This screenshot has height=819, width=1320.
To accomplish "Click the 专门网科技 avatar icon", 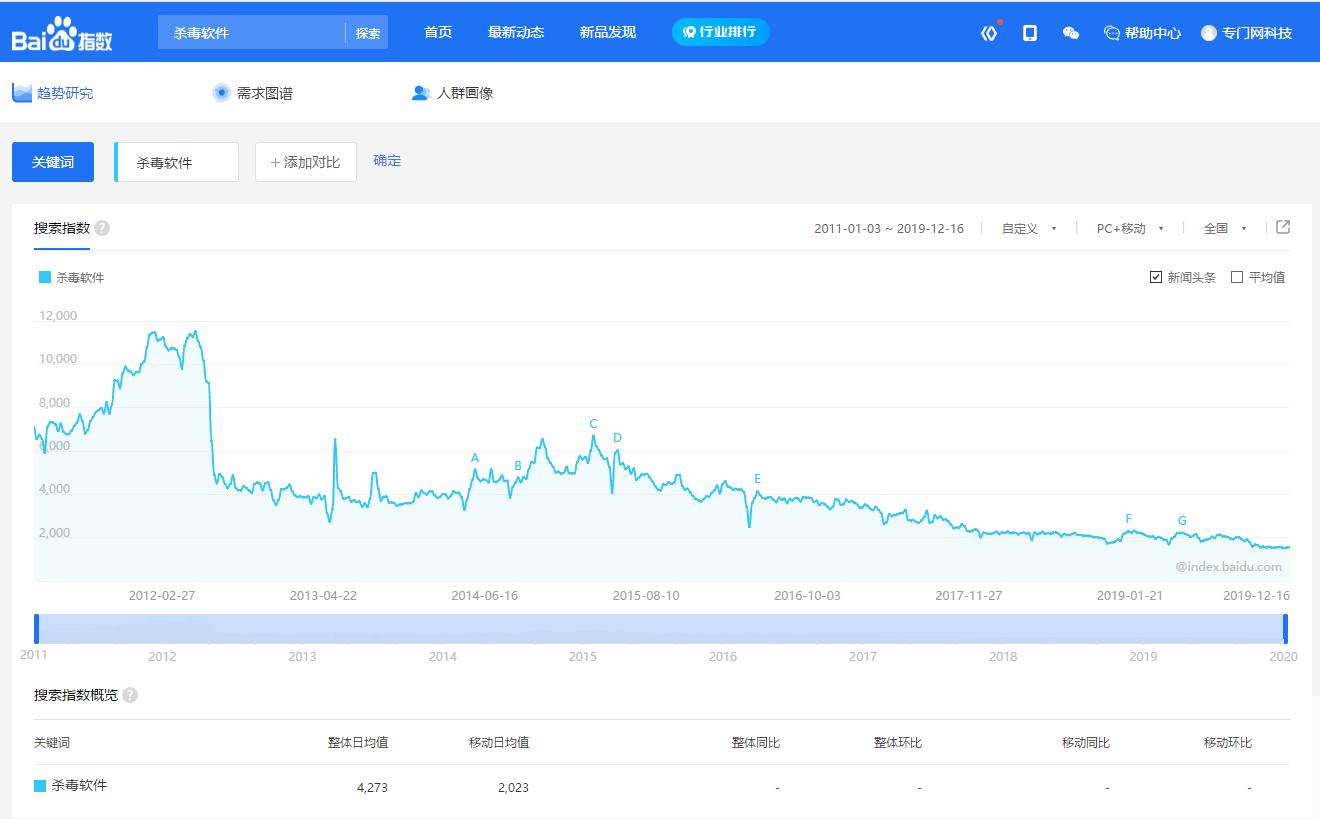I will tap(1208, 33).
